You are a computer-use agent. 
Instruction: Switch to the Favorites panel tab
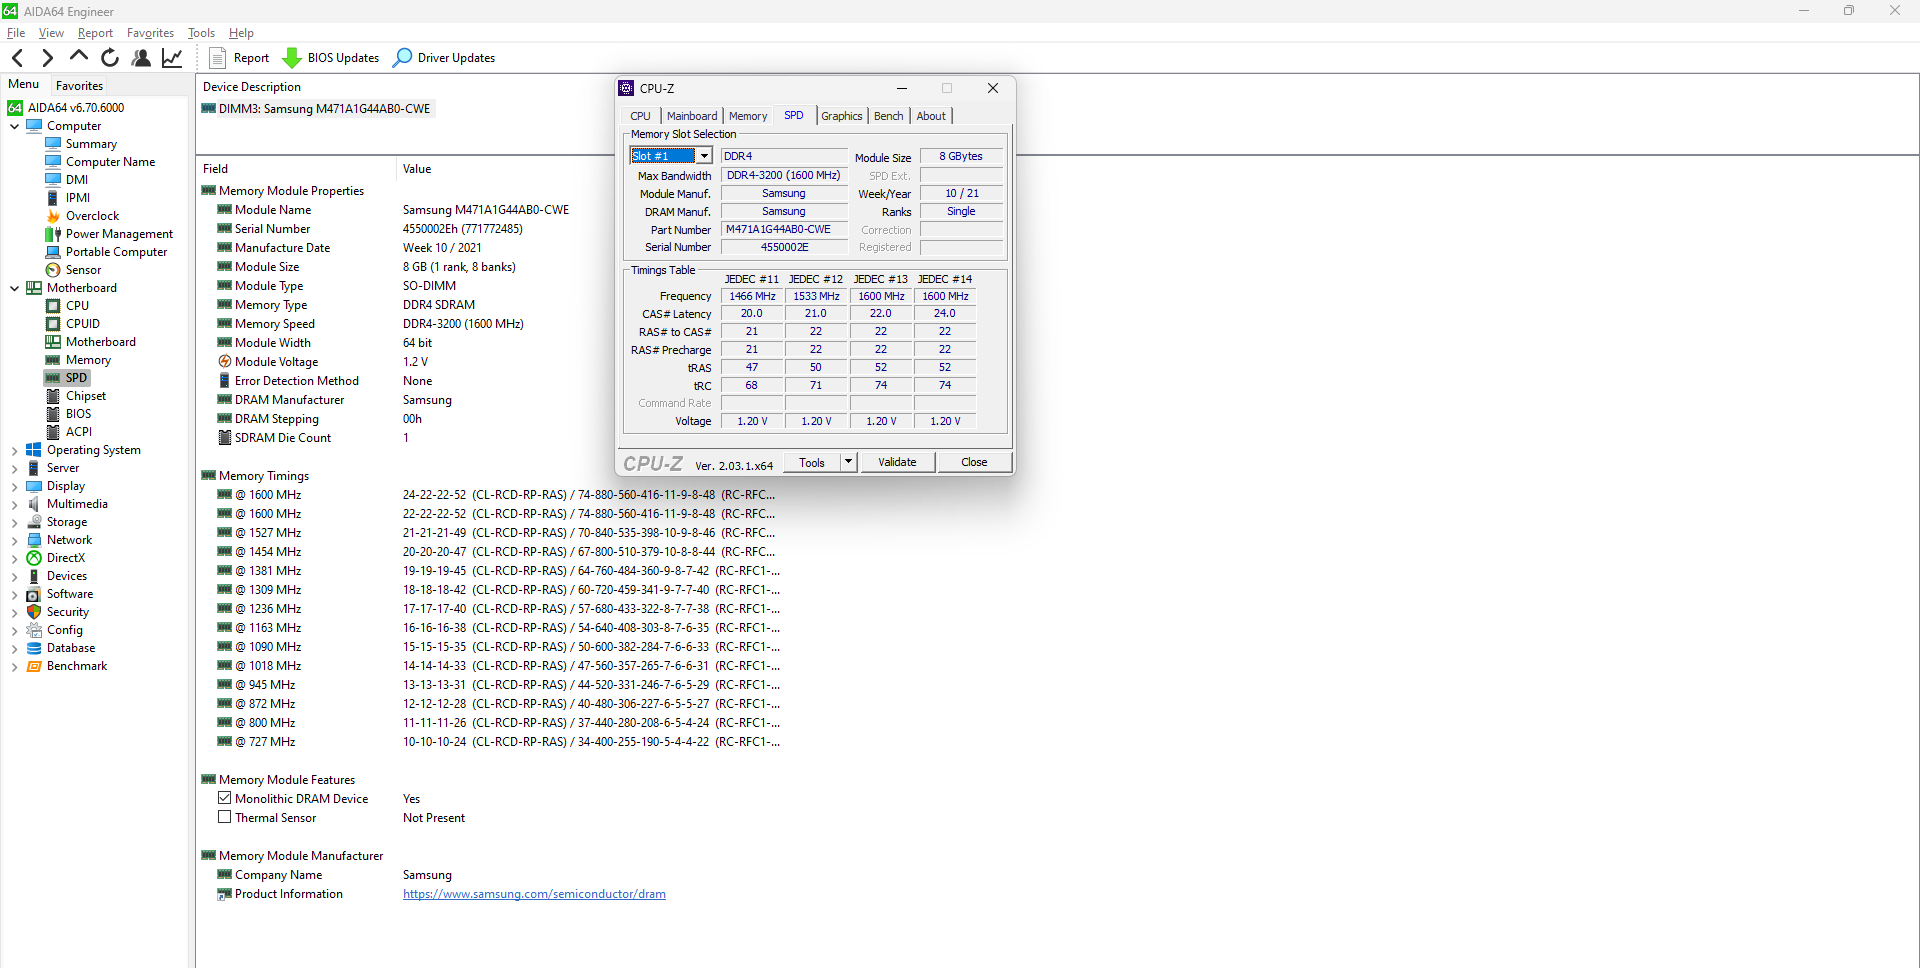(79, 86)
